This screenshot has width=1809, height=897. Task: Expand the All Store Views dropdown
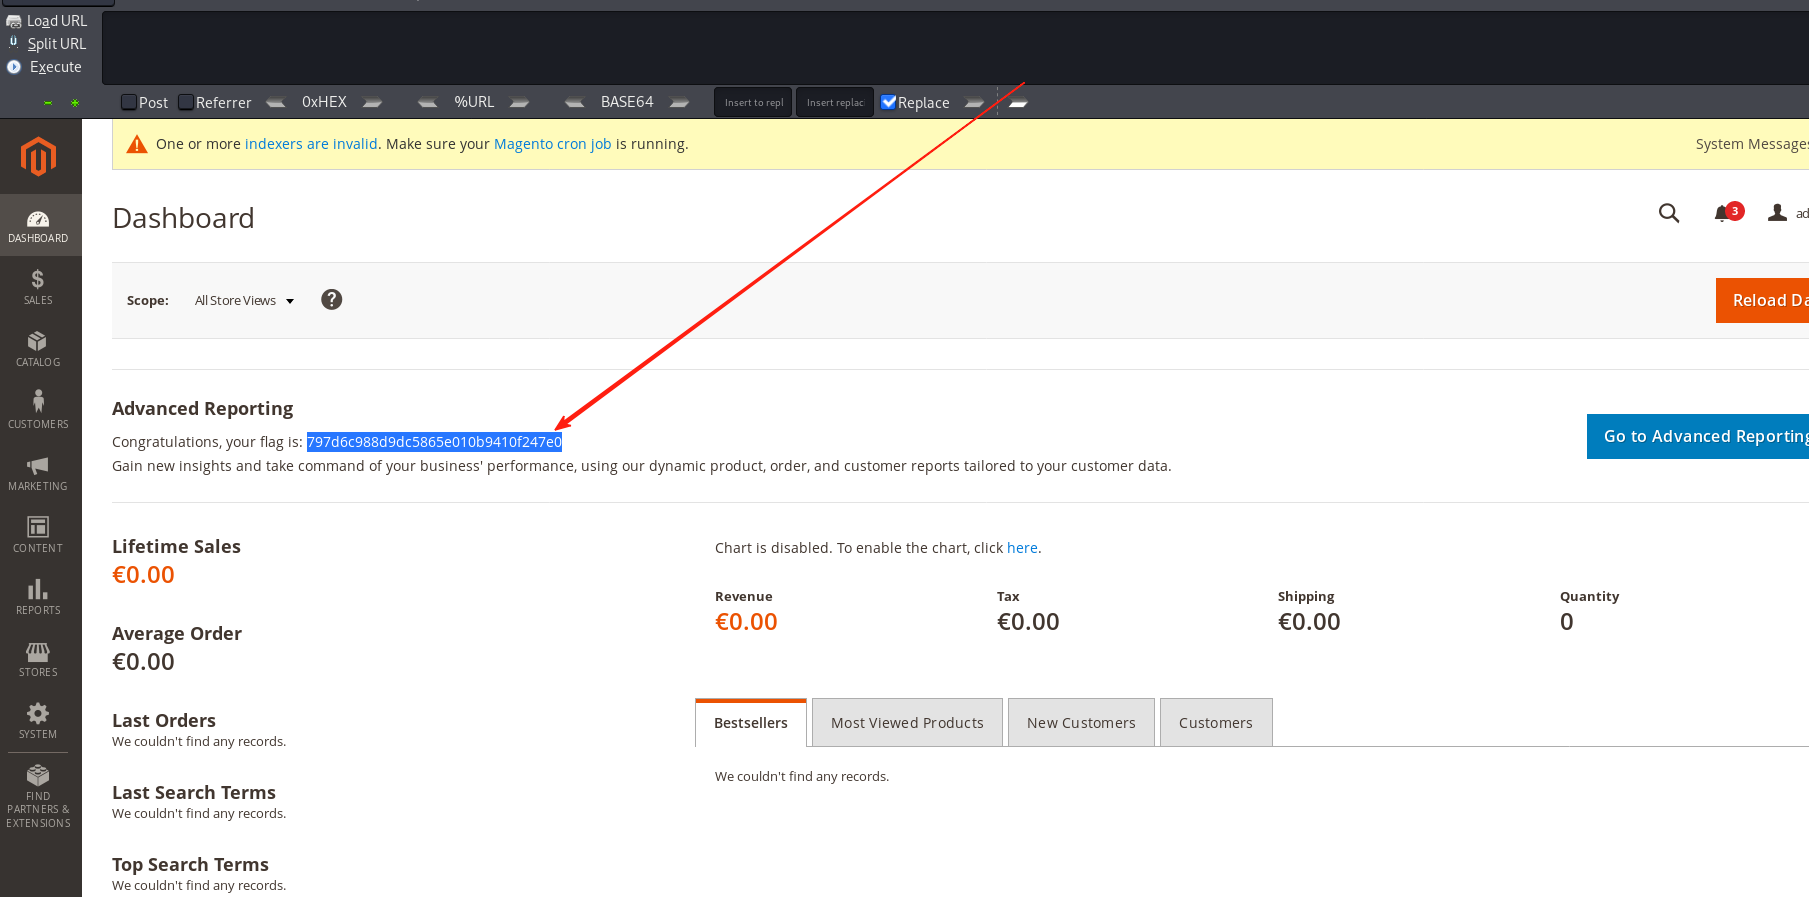coord(244,301)
